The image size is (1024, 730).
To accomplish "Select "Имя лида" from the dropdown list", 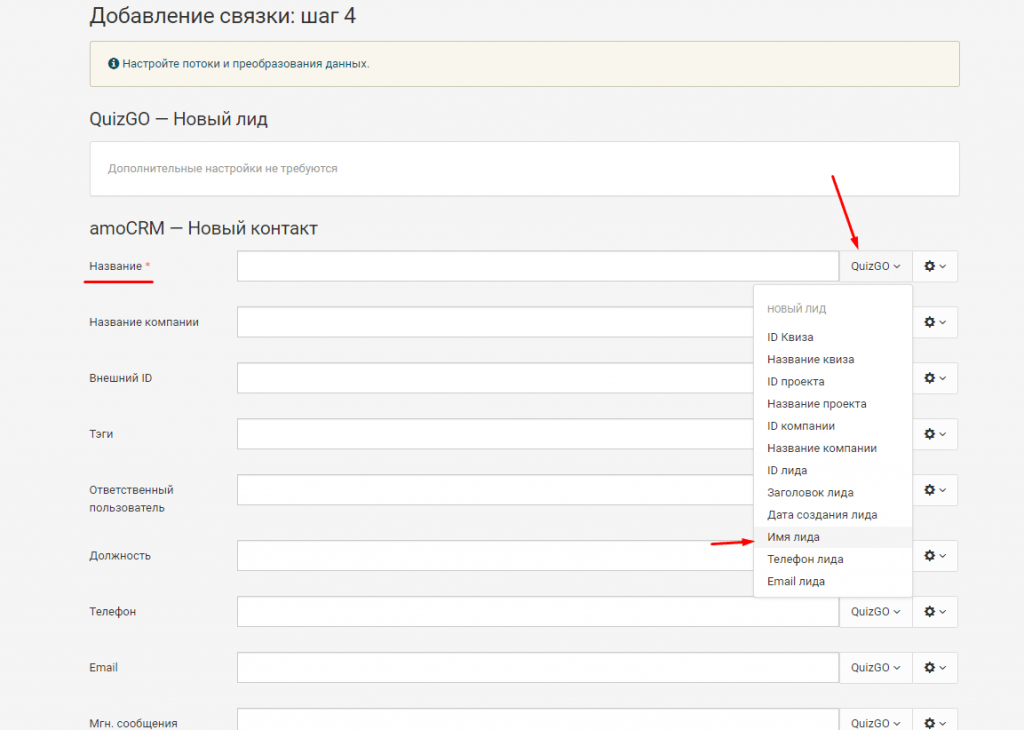I will (x=793, y=537).
